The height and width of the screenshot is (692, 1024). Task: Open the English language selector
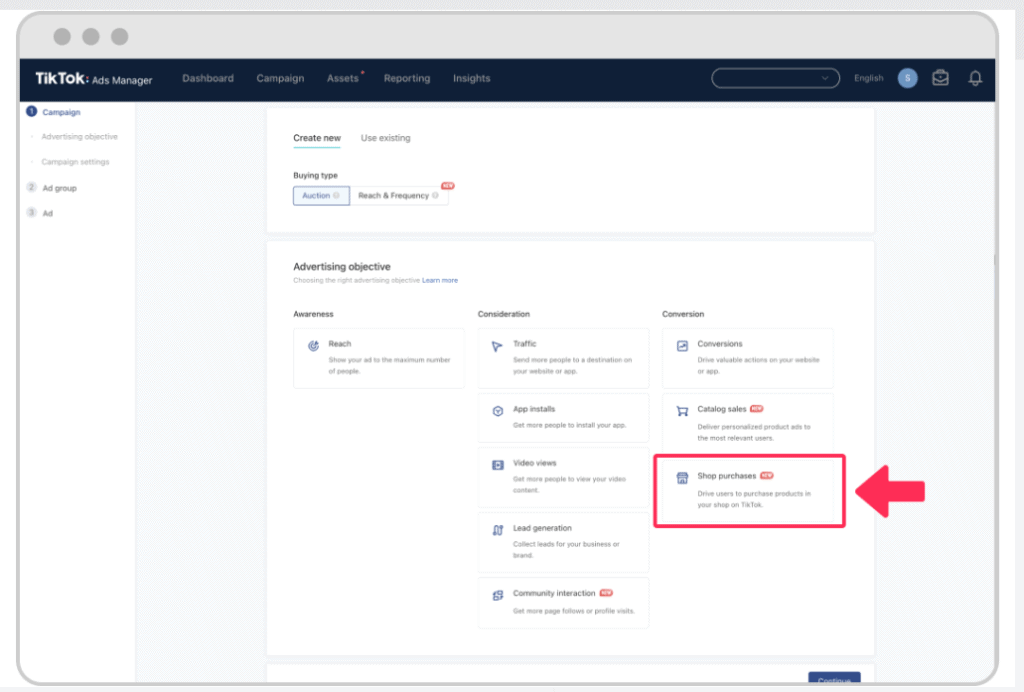click(x=869, y=78)
